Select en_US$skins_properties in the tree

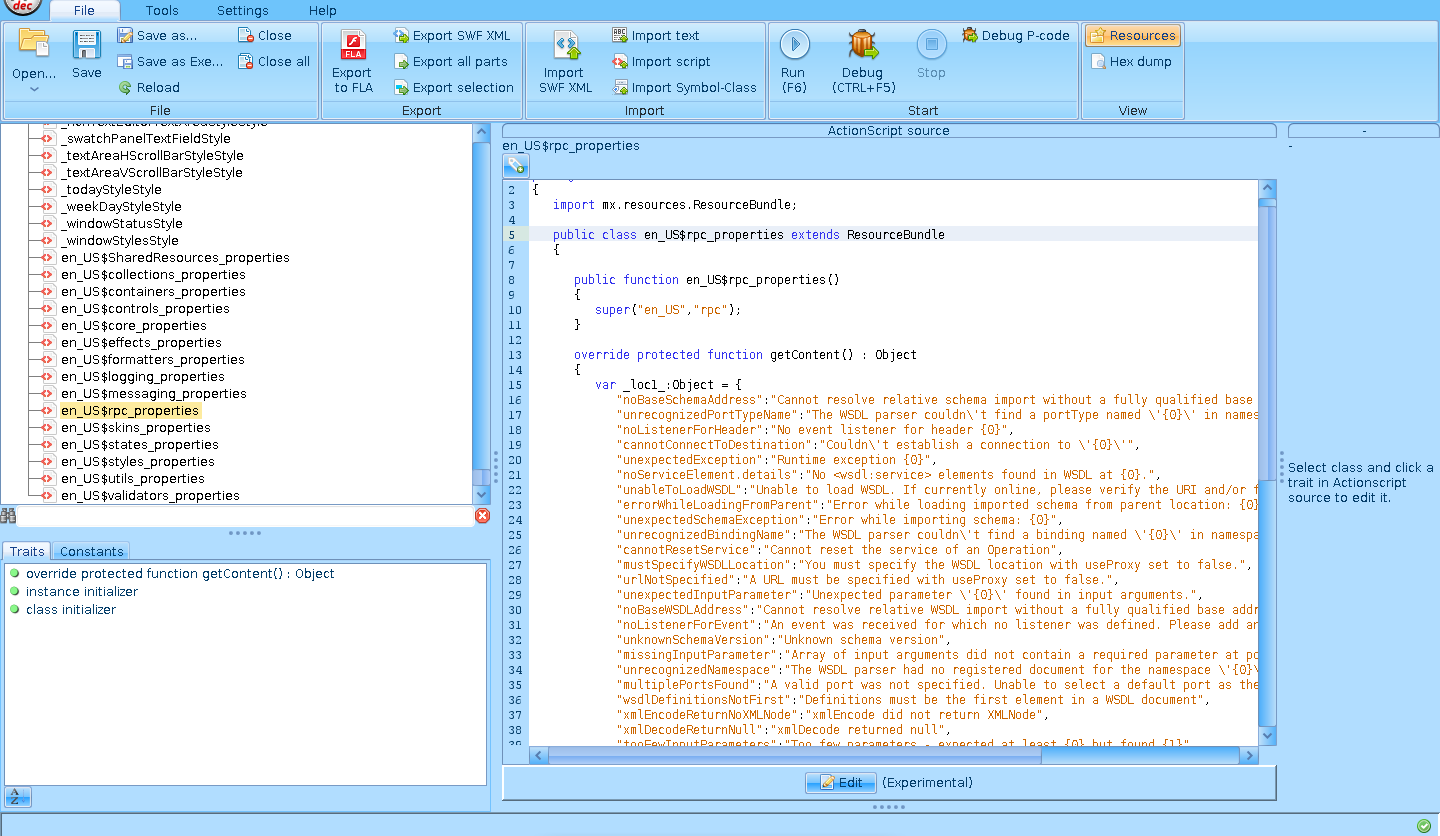(135, 428)
